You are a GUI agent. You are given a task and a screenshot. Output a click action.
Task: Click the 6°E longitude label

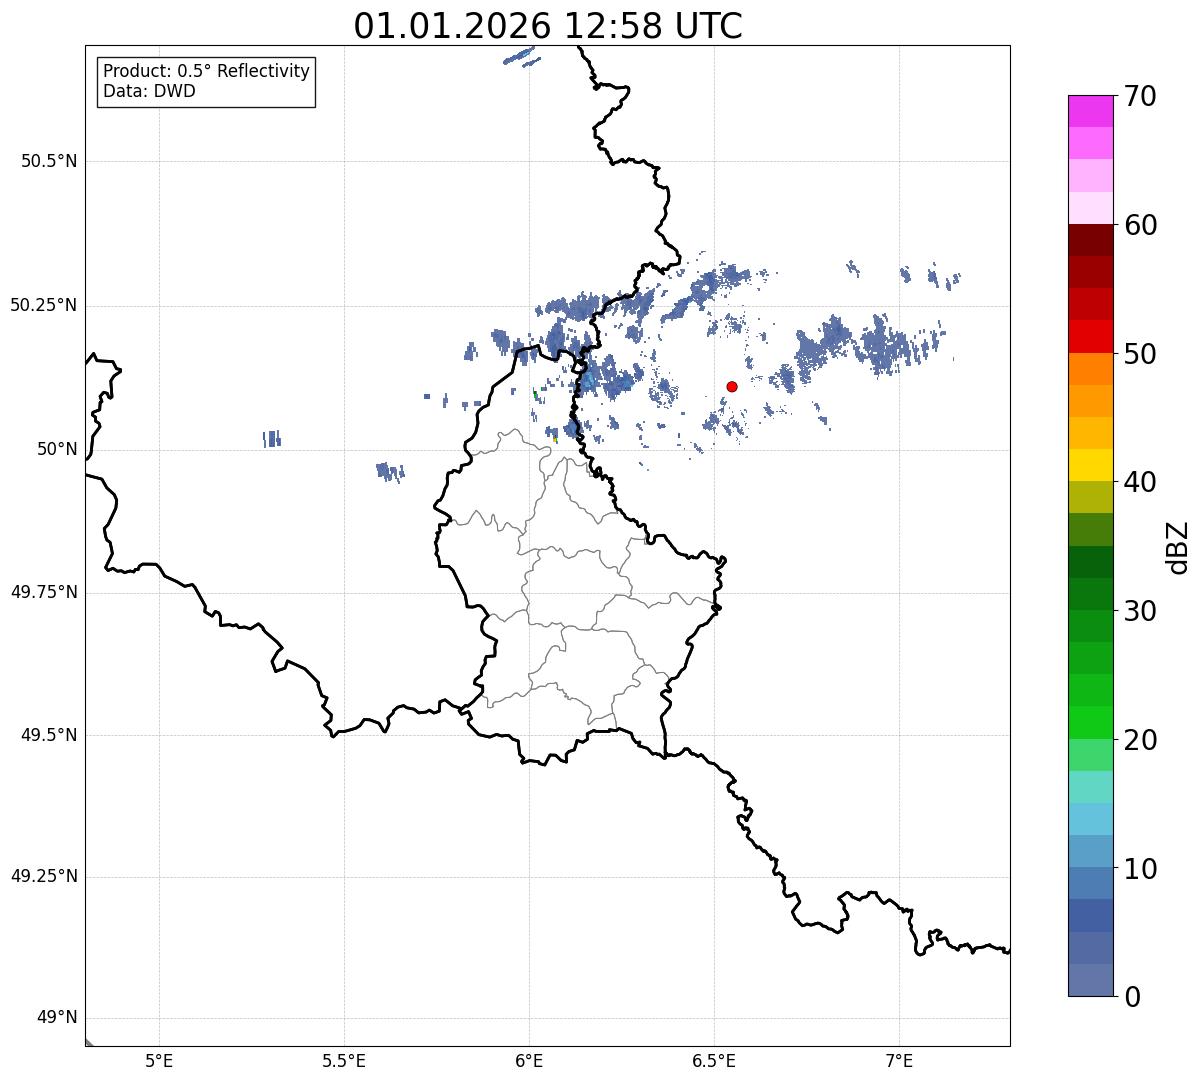529,1060
